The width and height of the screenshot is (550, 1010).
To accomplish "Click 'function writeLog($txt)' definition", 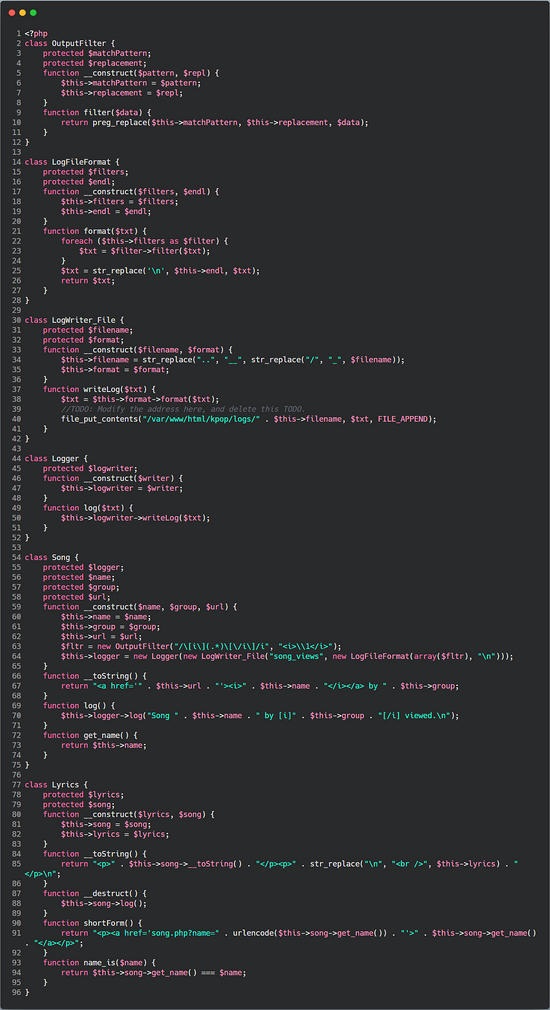I will point(99,389).
